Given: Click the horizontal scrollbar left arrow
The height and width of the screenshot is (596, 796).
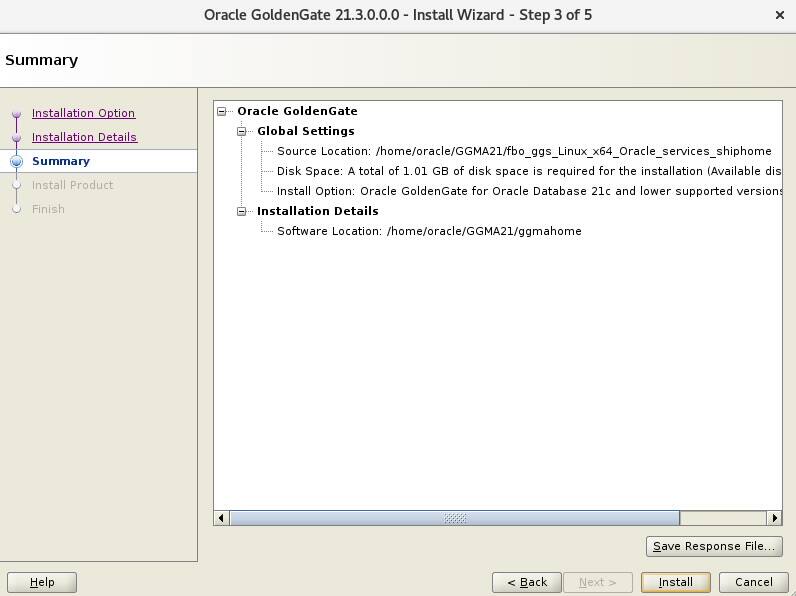Looking at the screenshot, I should pyautogui.click(x=221, y=518).
